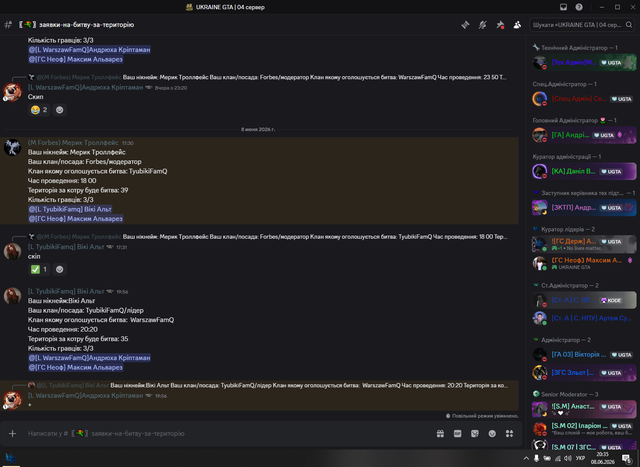Toggle the green checkmark reaction under скіп
The width and height of the screenshot is (640, 467).
(39, 269)
